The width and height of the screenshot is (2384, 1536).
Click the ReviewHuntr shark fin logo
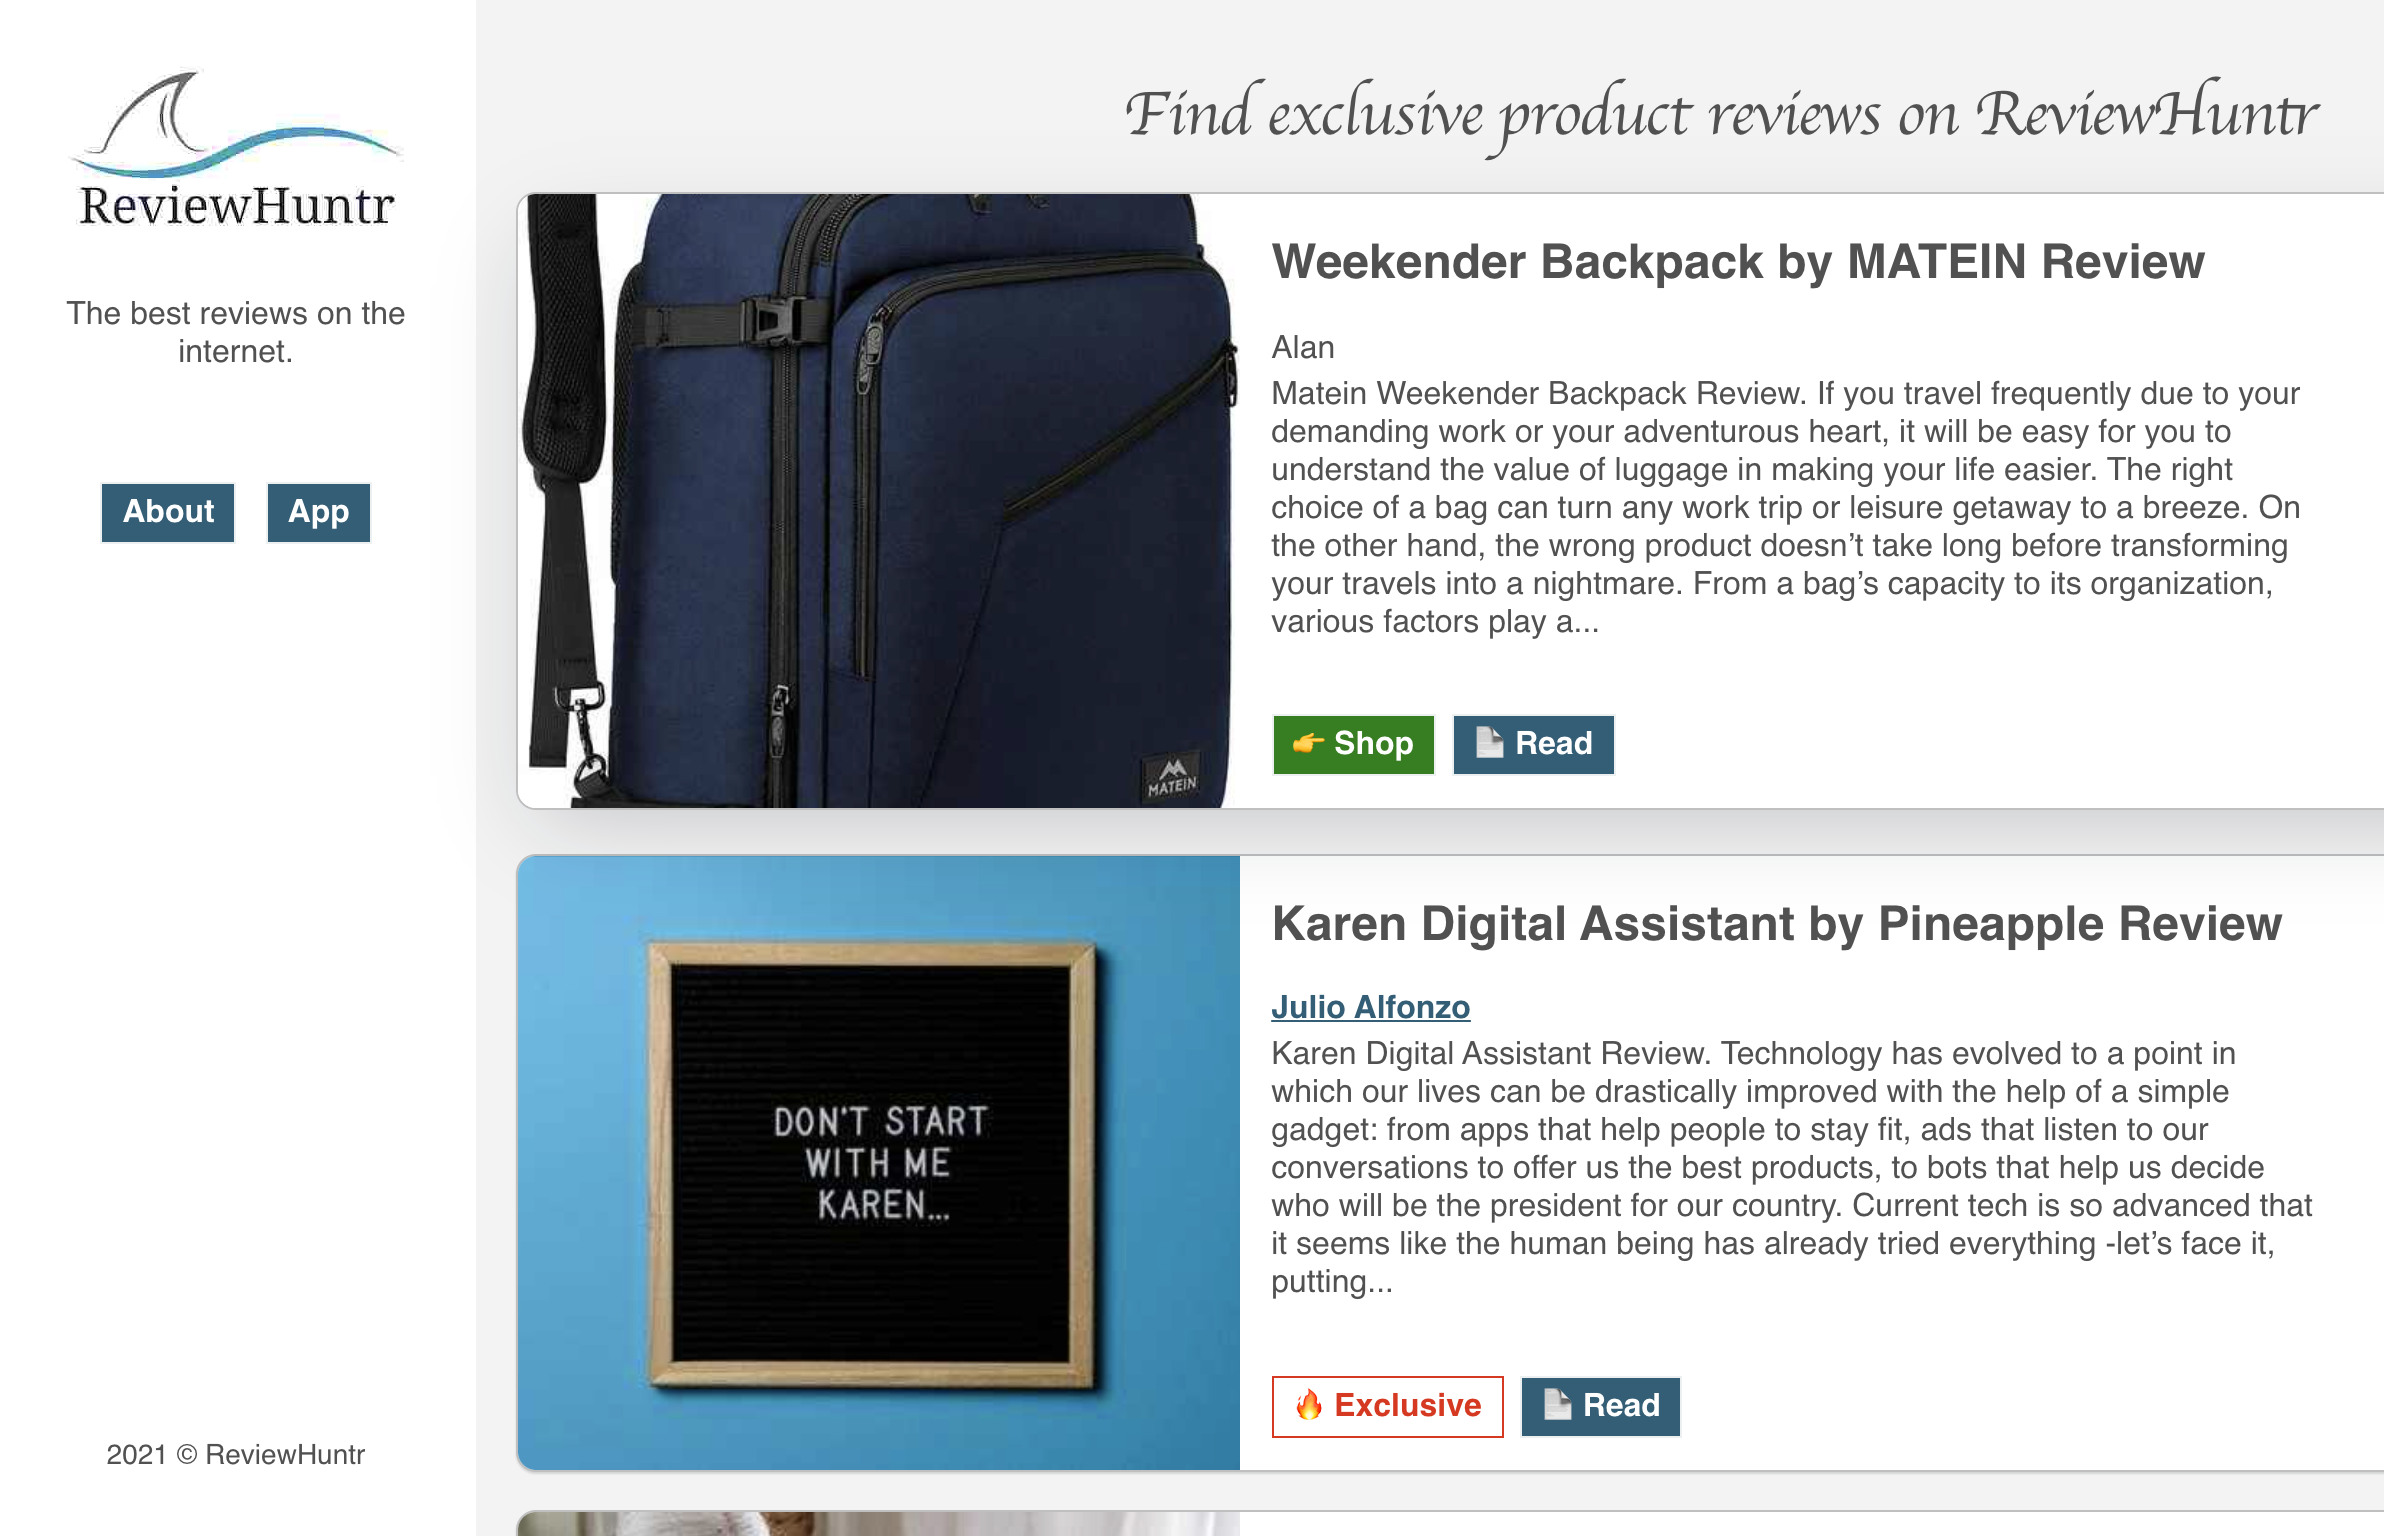click(x=236, y=124)
